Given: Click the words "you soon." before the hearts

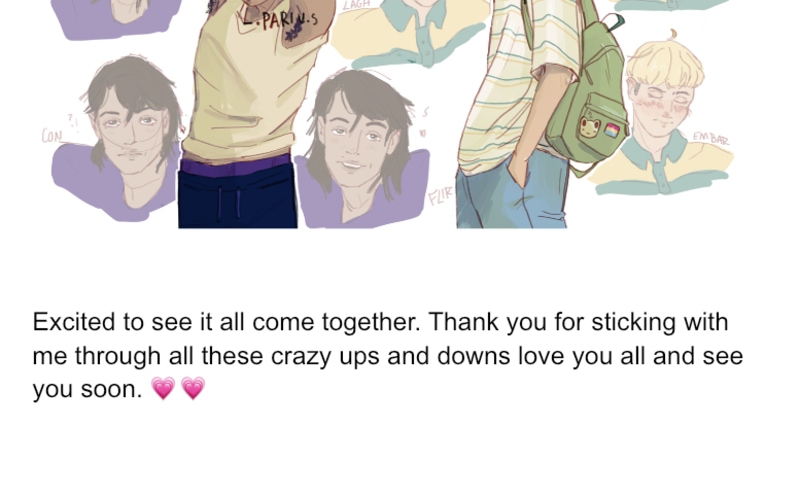Looking at the screenshot, I should click(x=87, y=389).
